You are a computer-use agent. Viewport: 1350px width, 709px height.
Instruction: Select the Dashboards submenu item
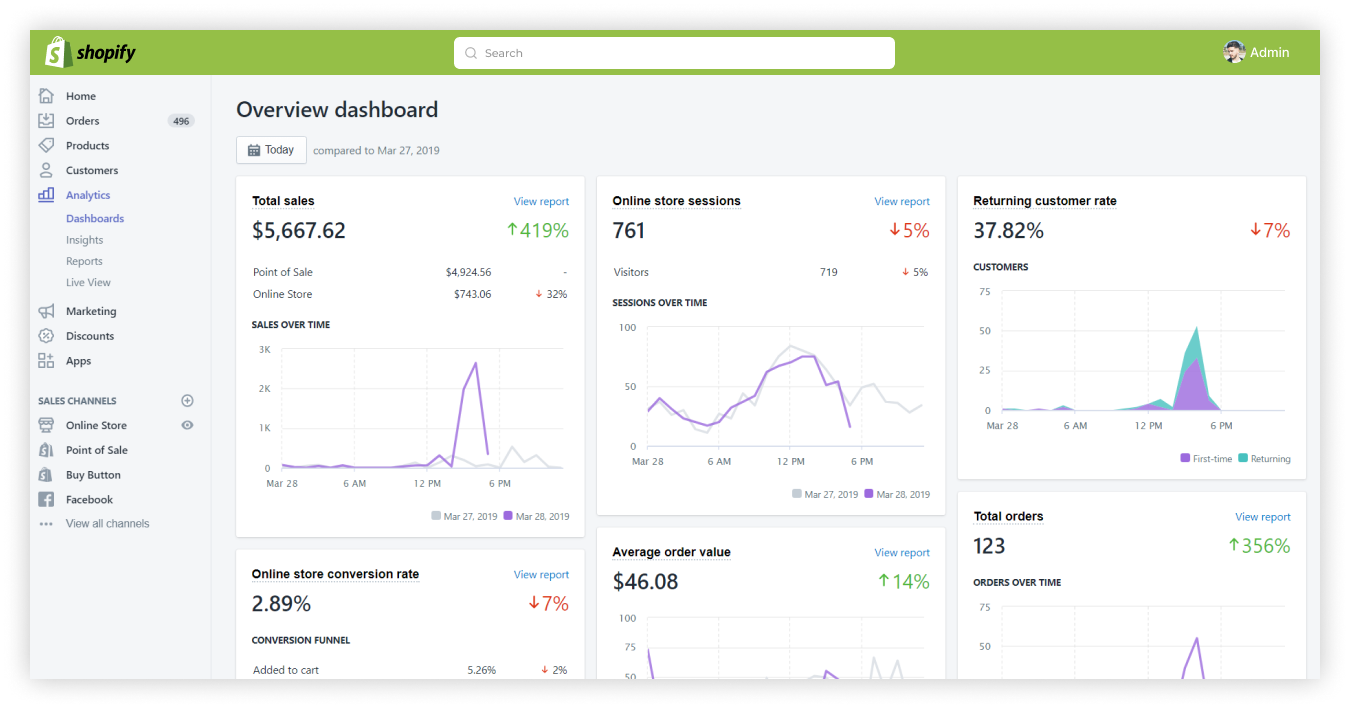click(x=95, y=218)
